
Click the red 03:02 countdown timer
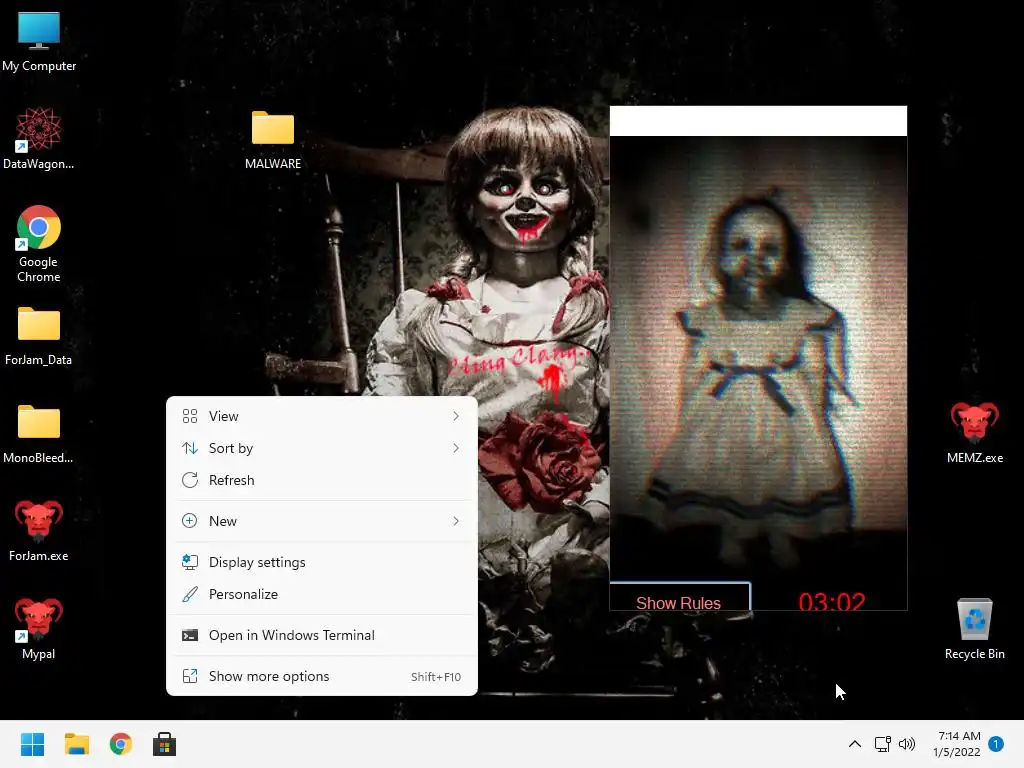pyautogui.click(x=831, y=601)
